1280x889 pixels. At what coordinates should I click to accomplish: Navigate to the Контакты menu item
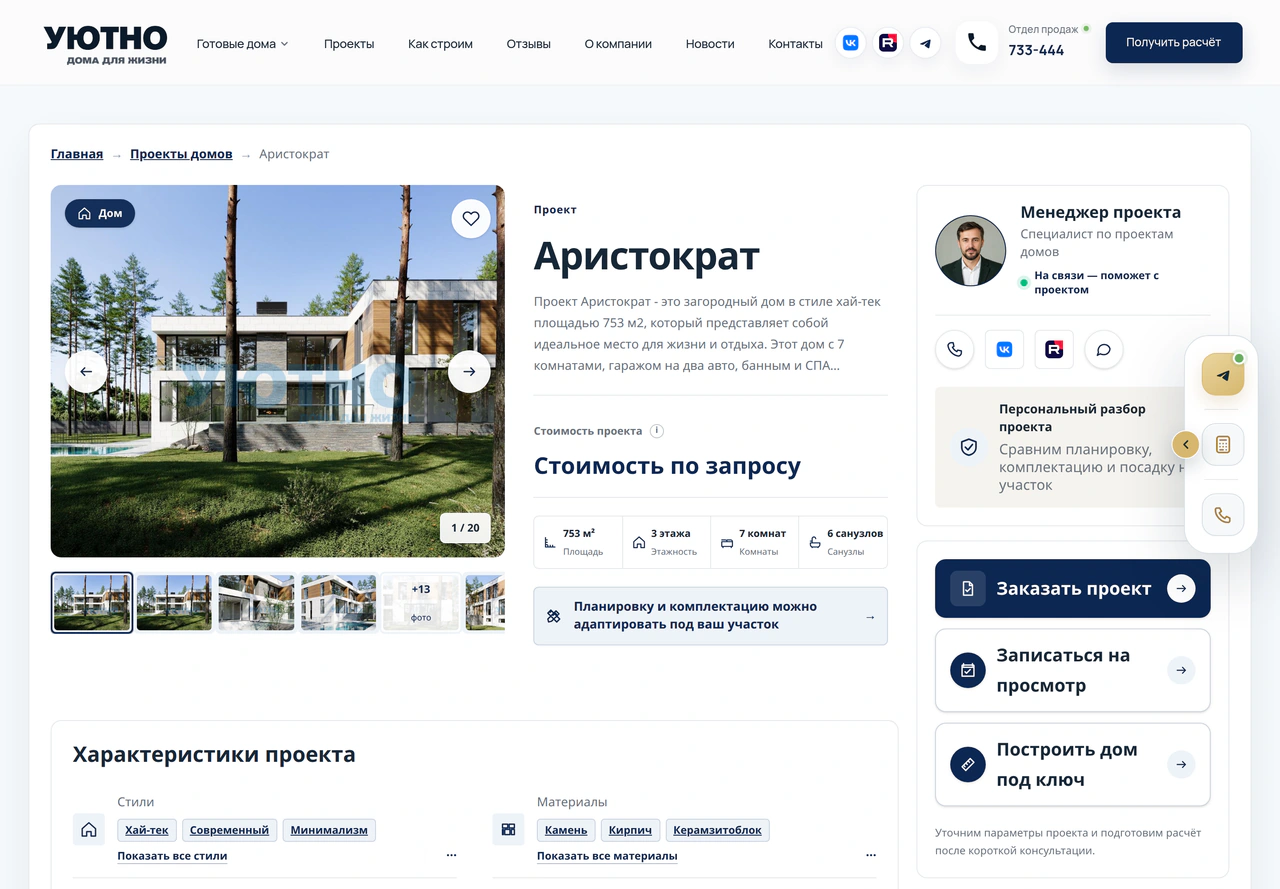(x=795, y=44)
